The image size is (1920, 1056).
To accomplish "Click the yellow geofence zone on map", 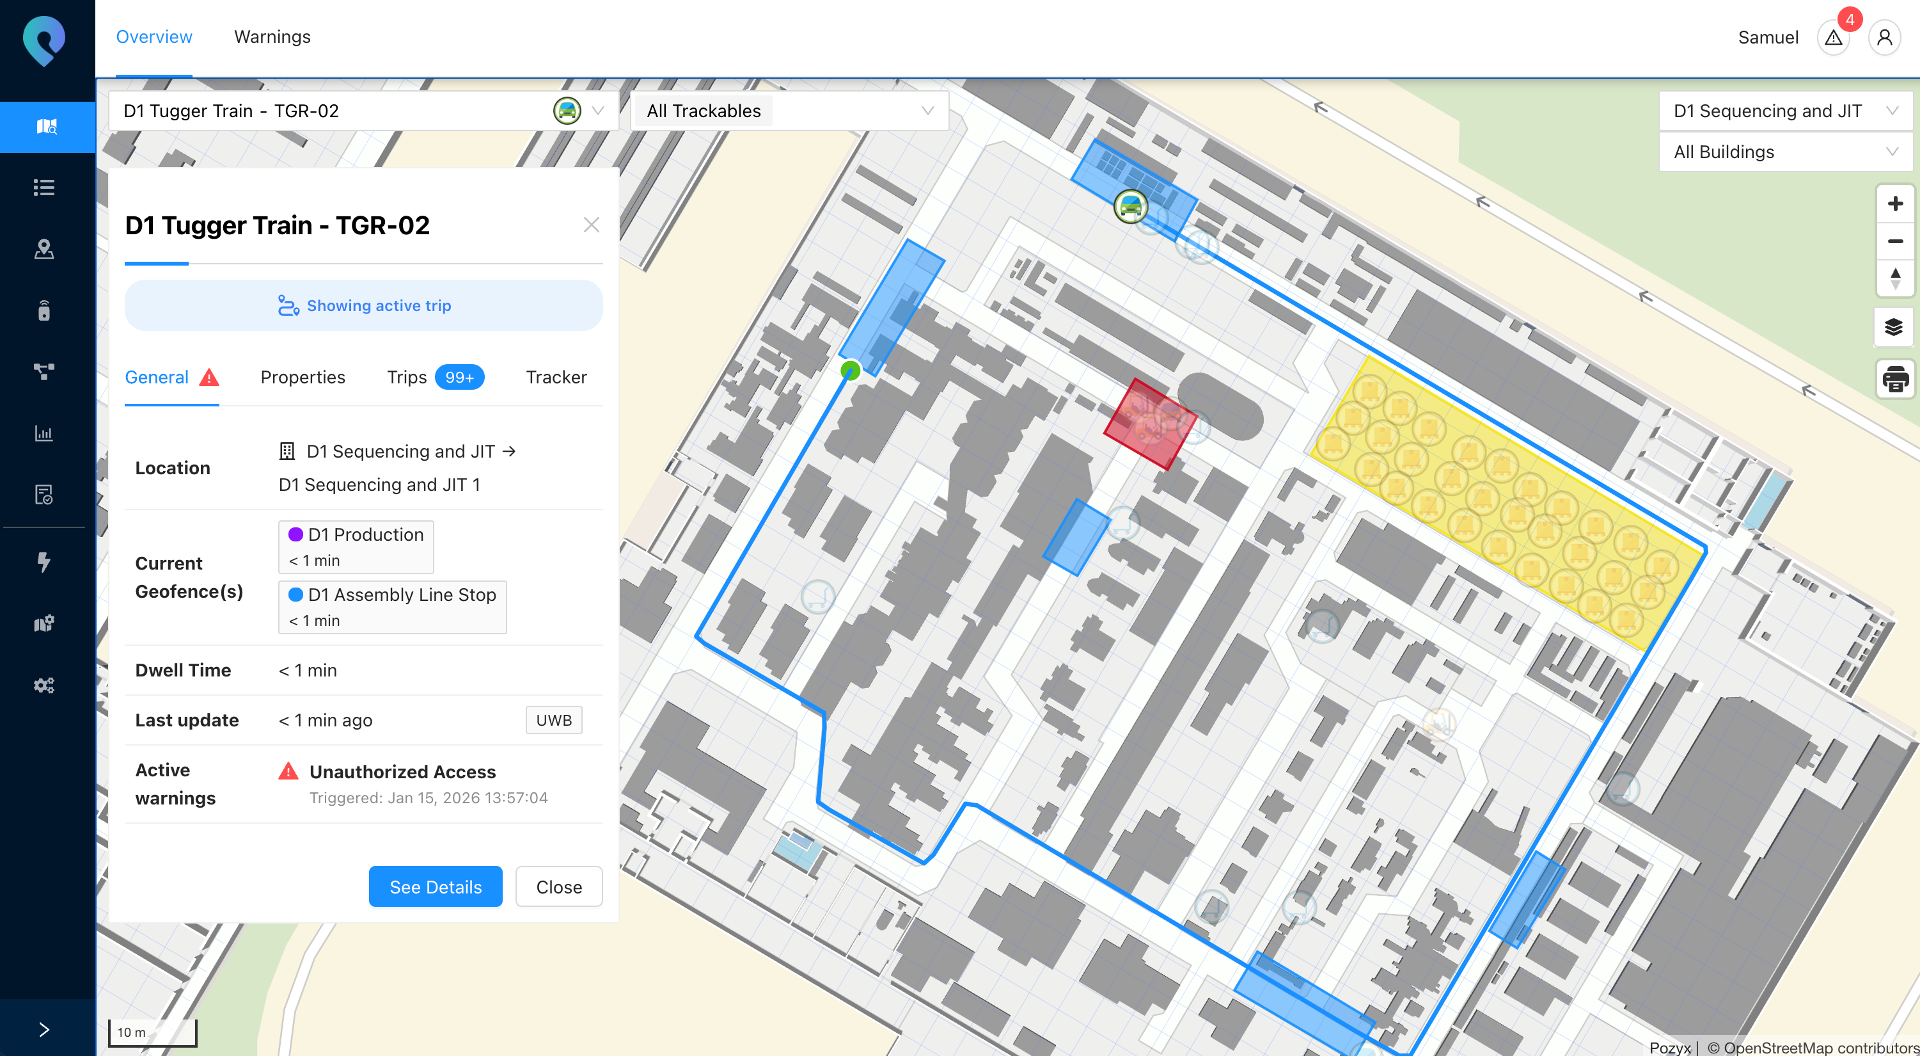I will pos(1510,505).
